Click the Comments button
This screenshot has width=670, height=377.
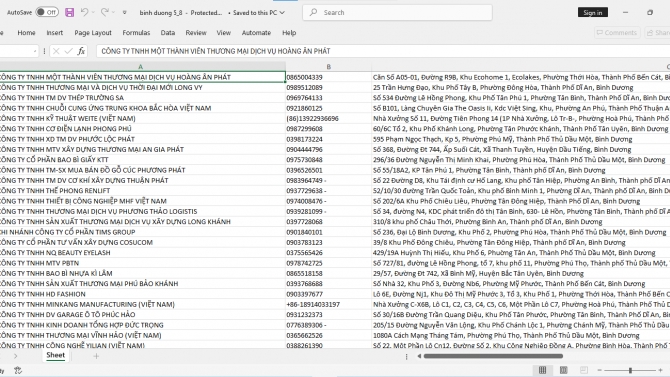pyautogui.click(x=617, y=32)
